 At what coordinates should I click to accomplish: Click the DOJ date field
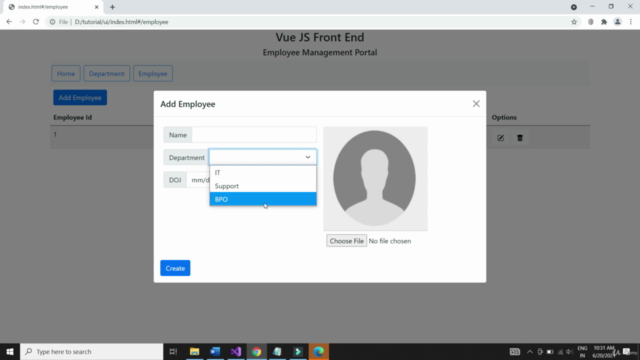[198, 180]
